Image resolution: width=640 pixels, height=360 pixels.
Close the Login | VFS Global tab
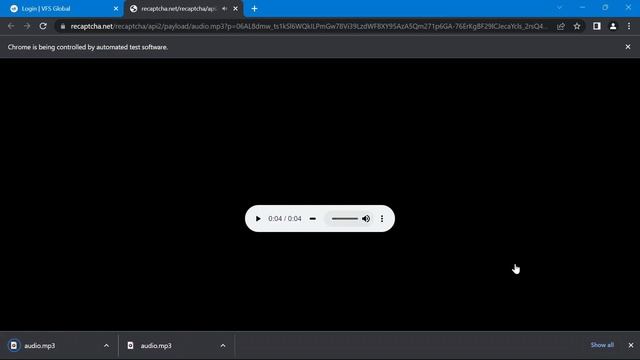[116, 9]
